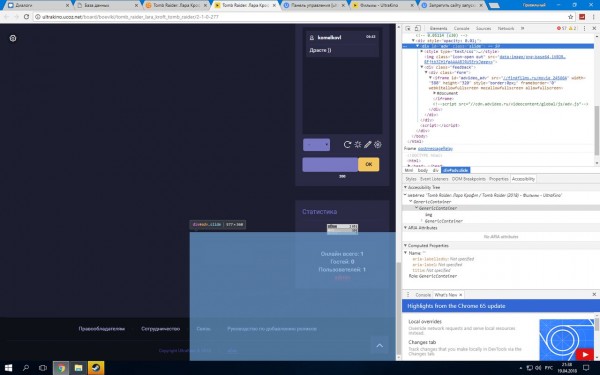Click the red extension icon in toolbar
The image size is (600, 375).
pos(582,17)
